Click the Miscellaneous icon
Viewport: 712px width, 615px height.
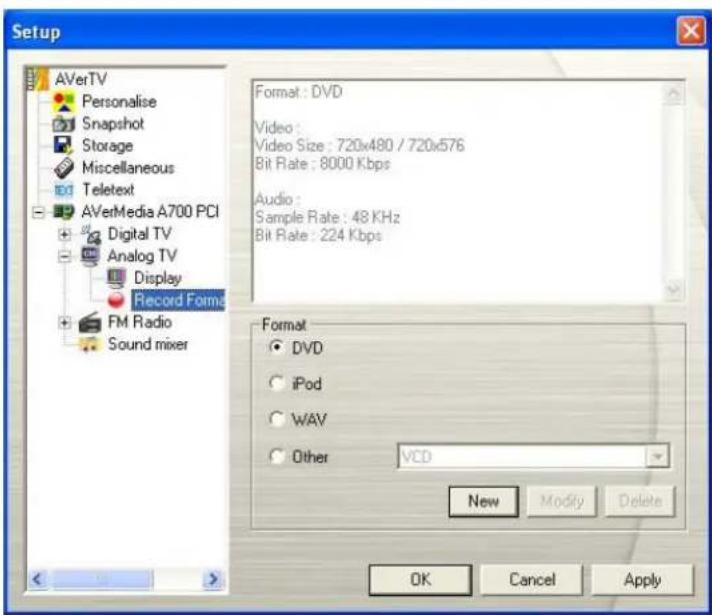click(64, 168)
